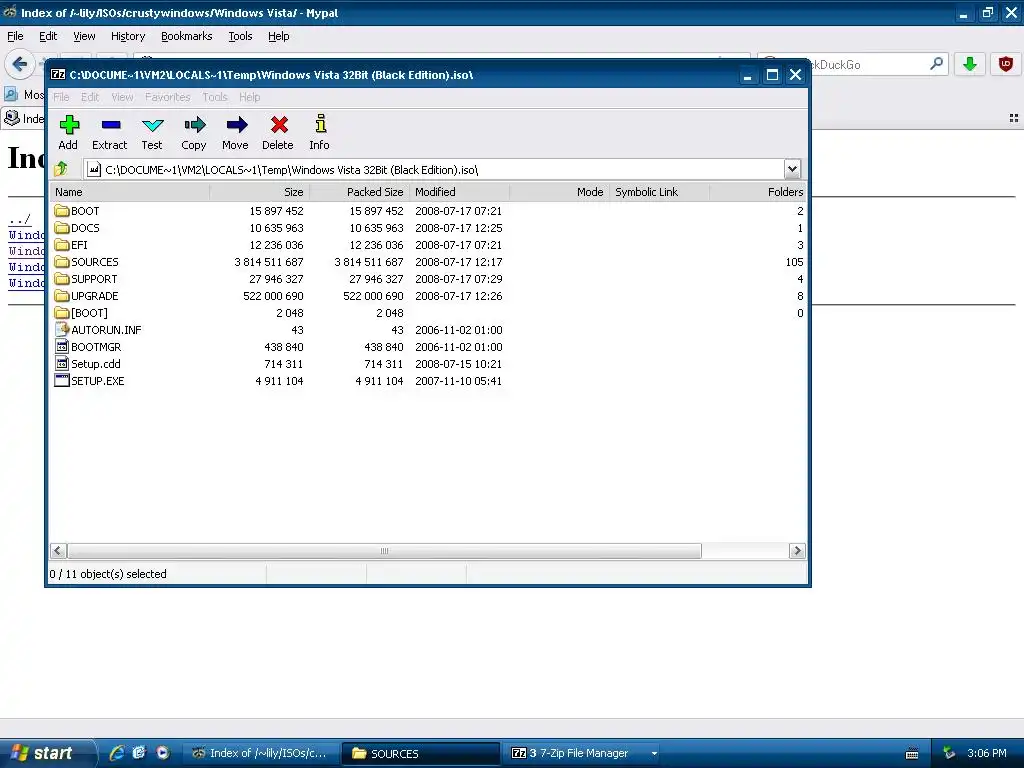Switch to Index of Mypal taskbar button
Viewport: 1024px width, 768px height.
pyautogui.click(x=261, y=753)
